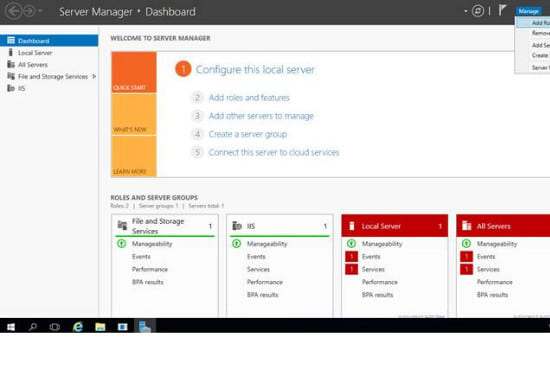Open the Local Server tile header

[x=395, y=226]
